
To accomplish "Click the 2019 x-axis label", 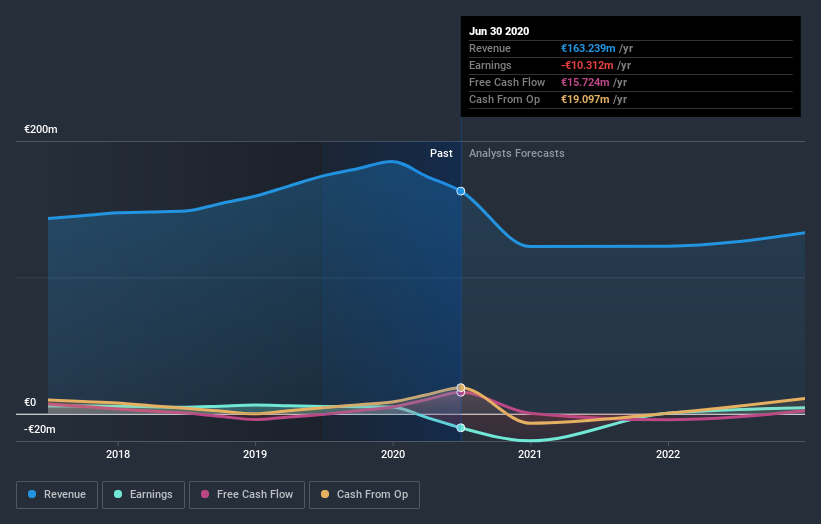I will pyautogui.click(x=255, y=454).
